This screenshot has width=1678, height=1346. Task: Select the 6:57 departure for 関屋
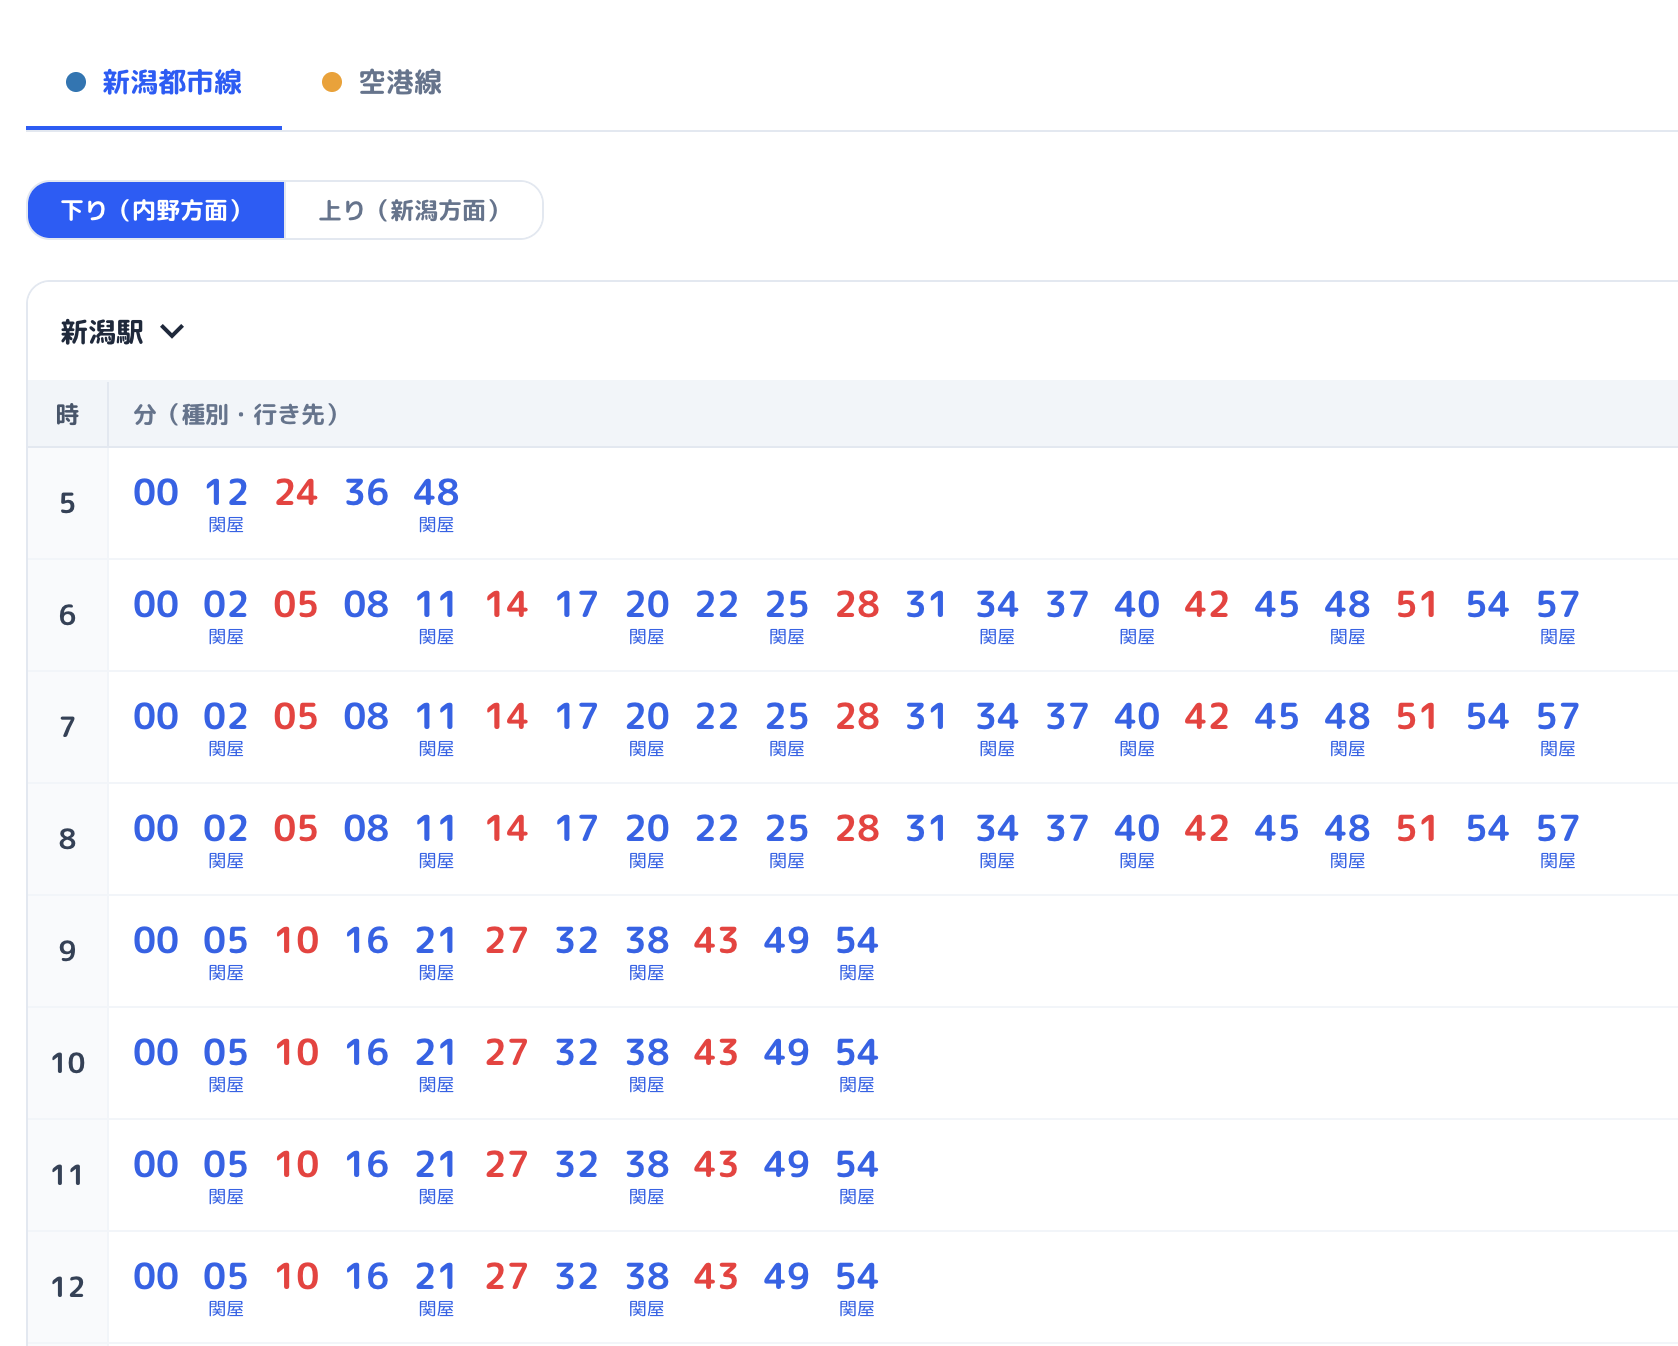pyautogui.click(x=1558, y=615)
